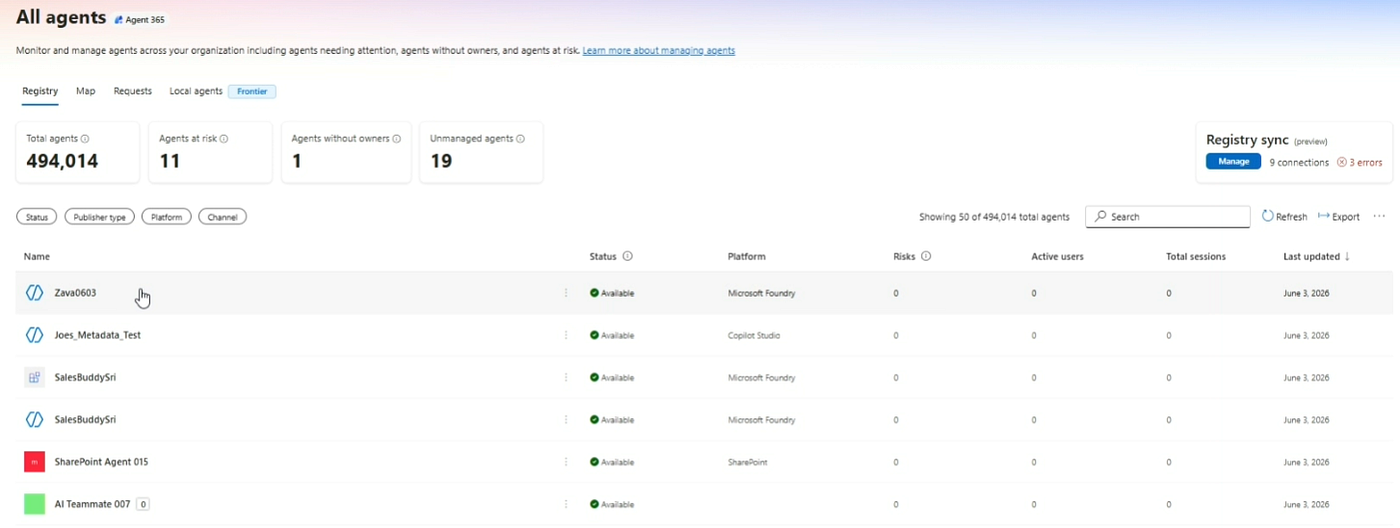This screenshot has height=528, width=1400.
Task: Open more options for AI Teammate 007
Action: [x=566, y=504]
